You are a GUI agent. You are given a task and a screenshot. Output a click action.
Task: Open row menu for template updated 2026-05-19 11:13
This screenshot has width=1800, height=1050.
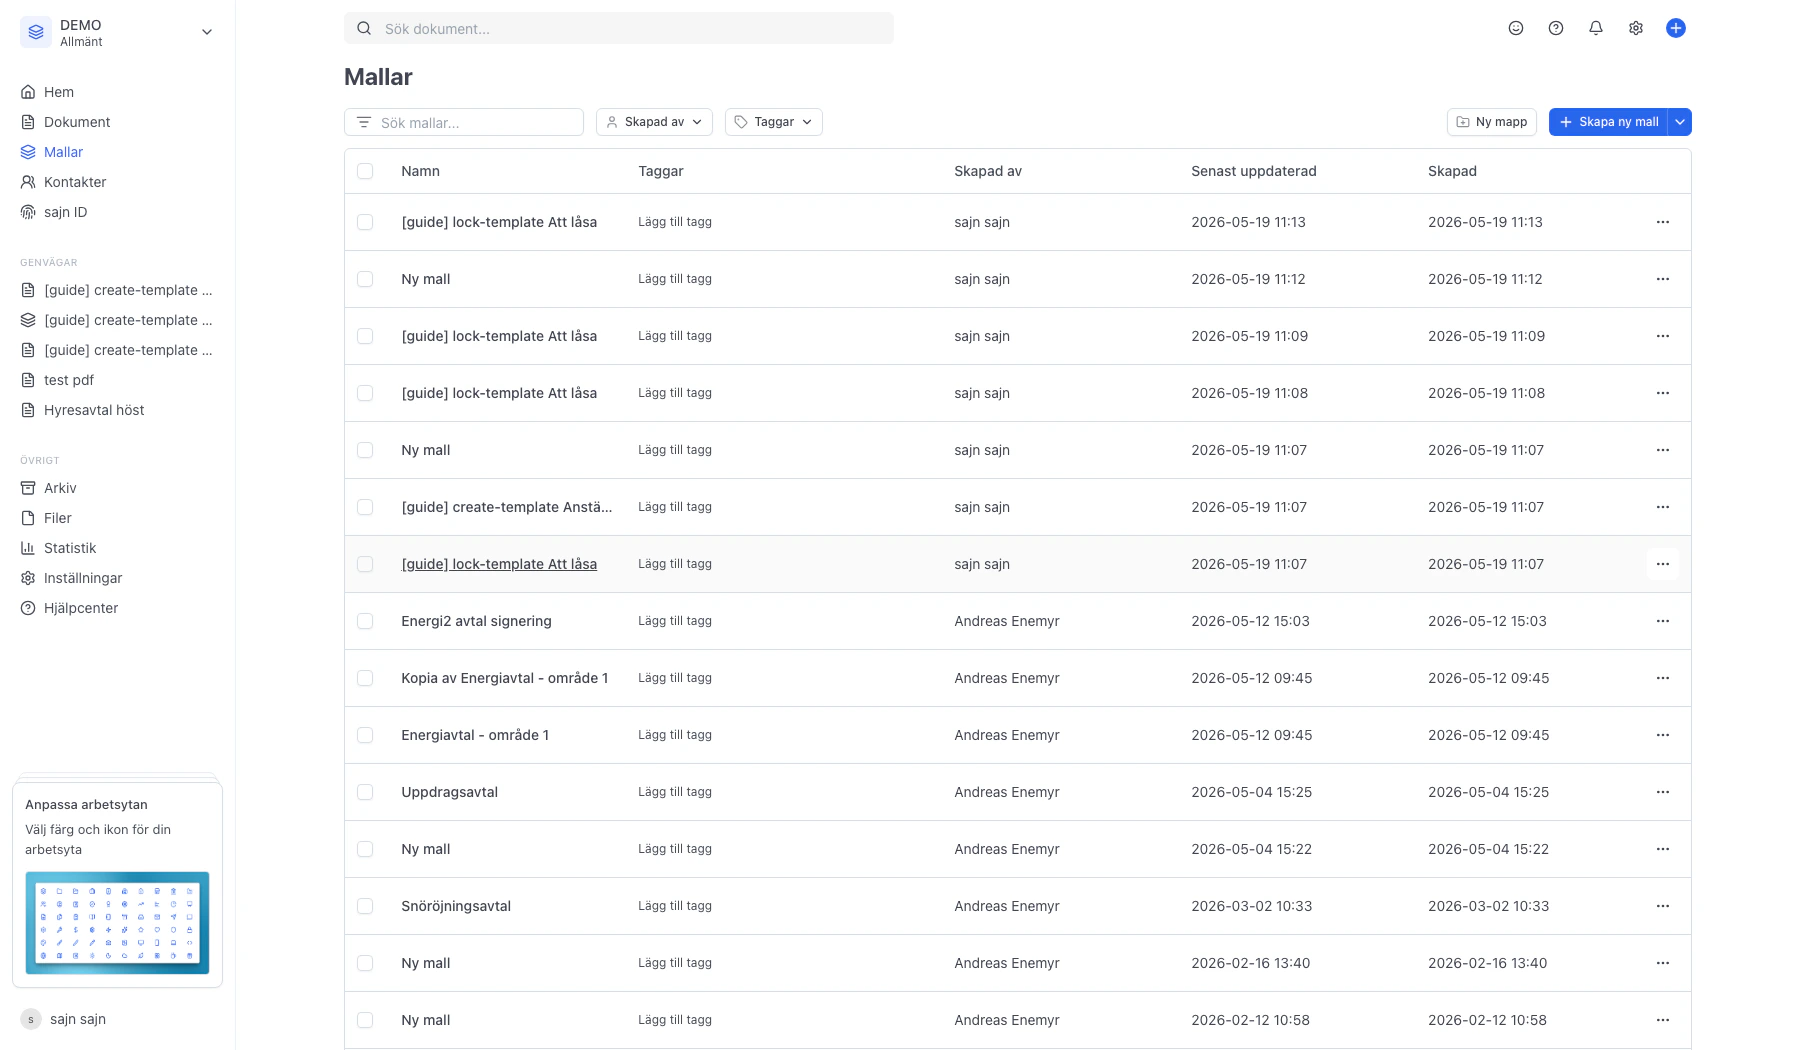tap(1663, 222)
